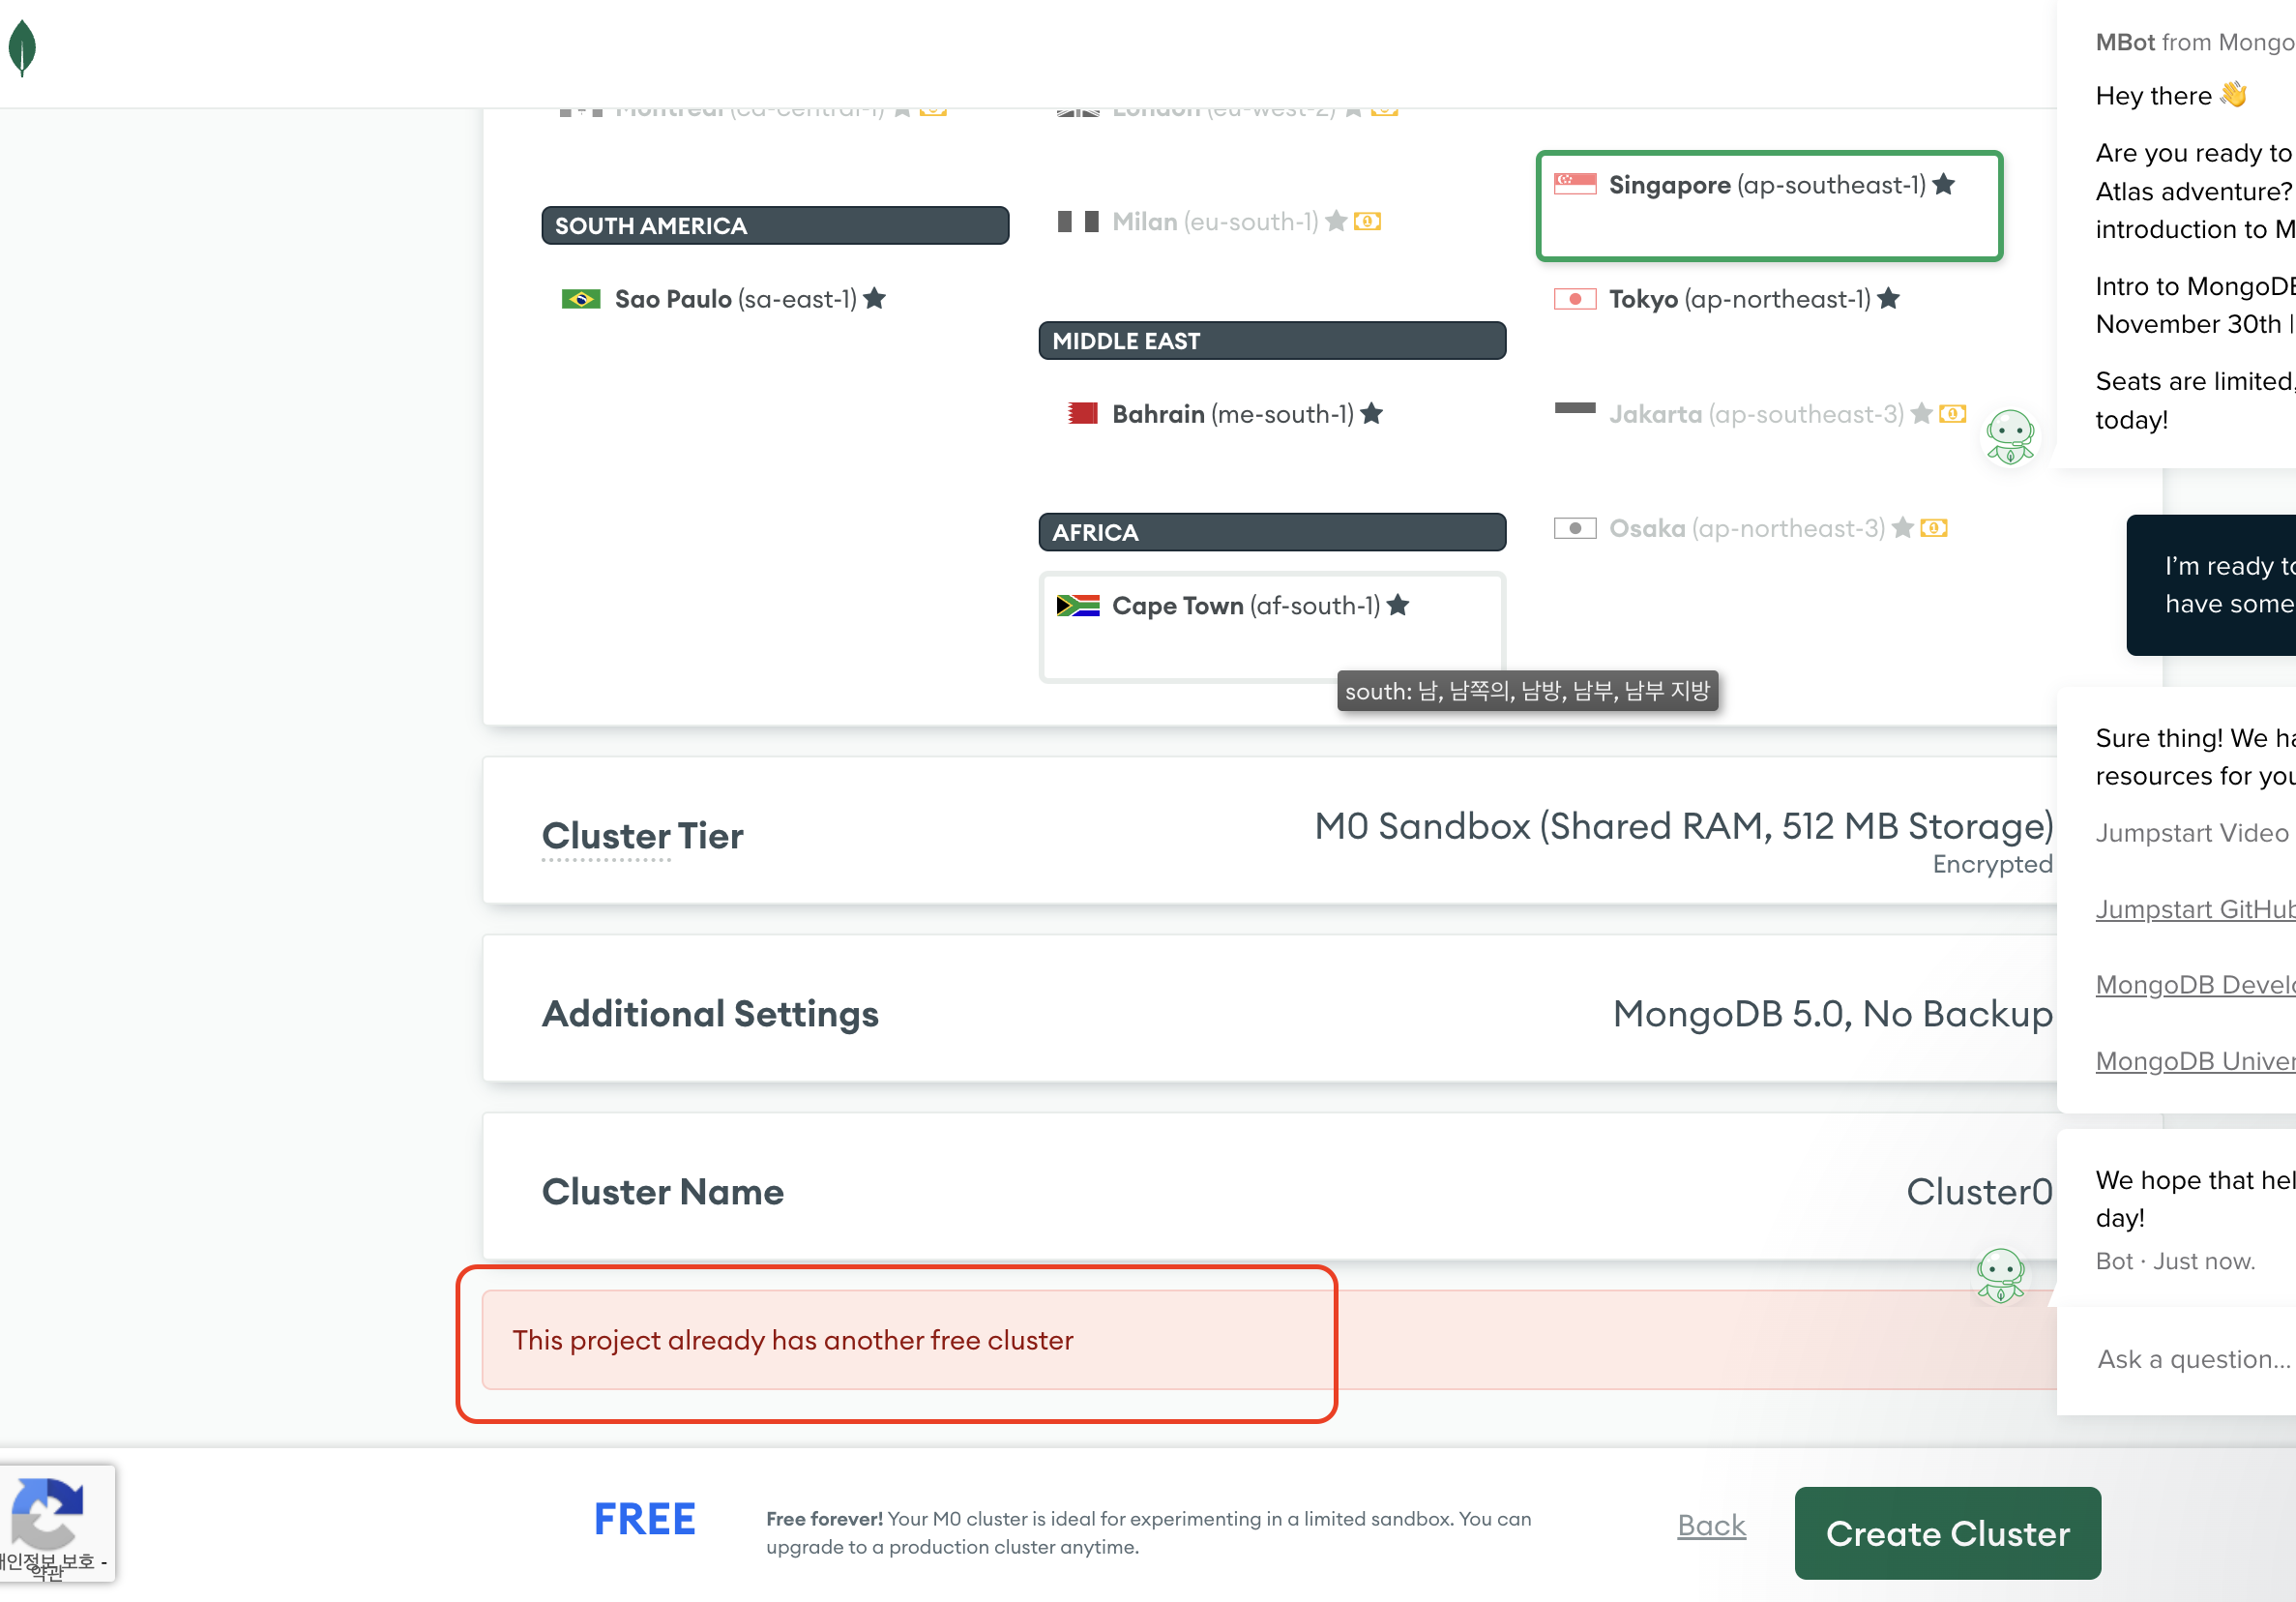This screenshot has width=2296, height=1602.
Task: Click the paid-tier money icon beside Osaka
Action: [1934, 527]
